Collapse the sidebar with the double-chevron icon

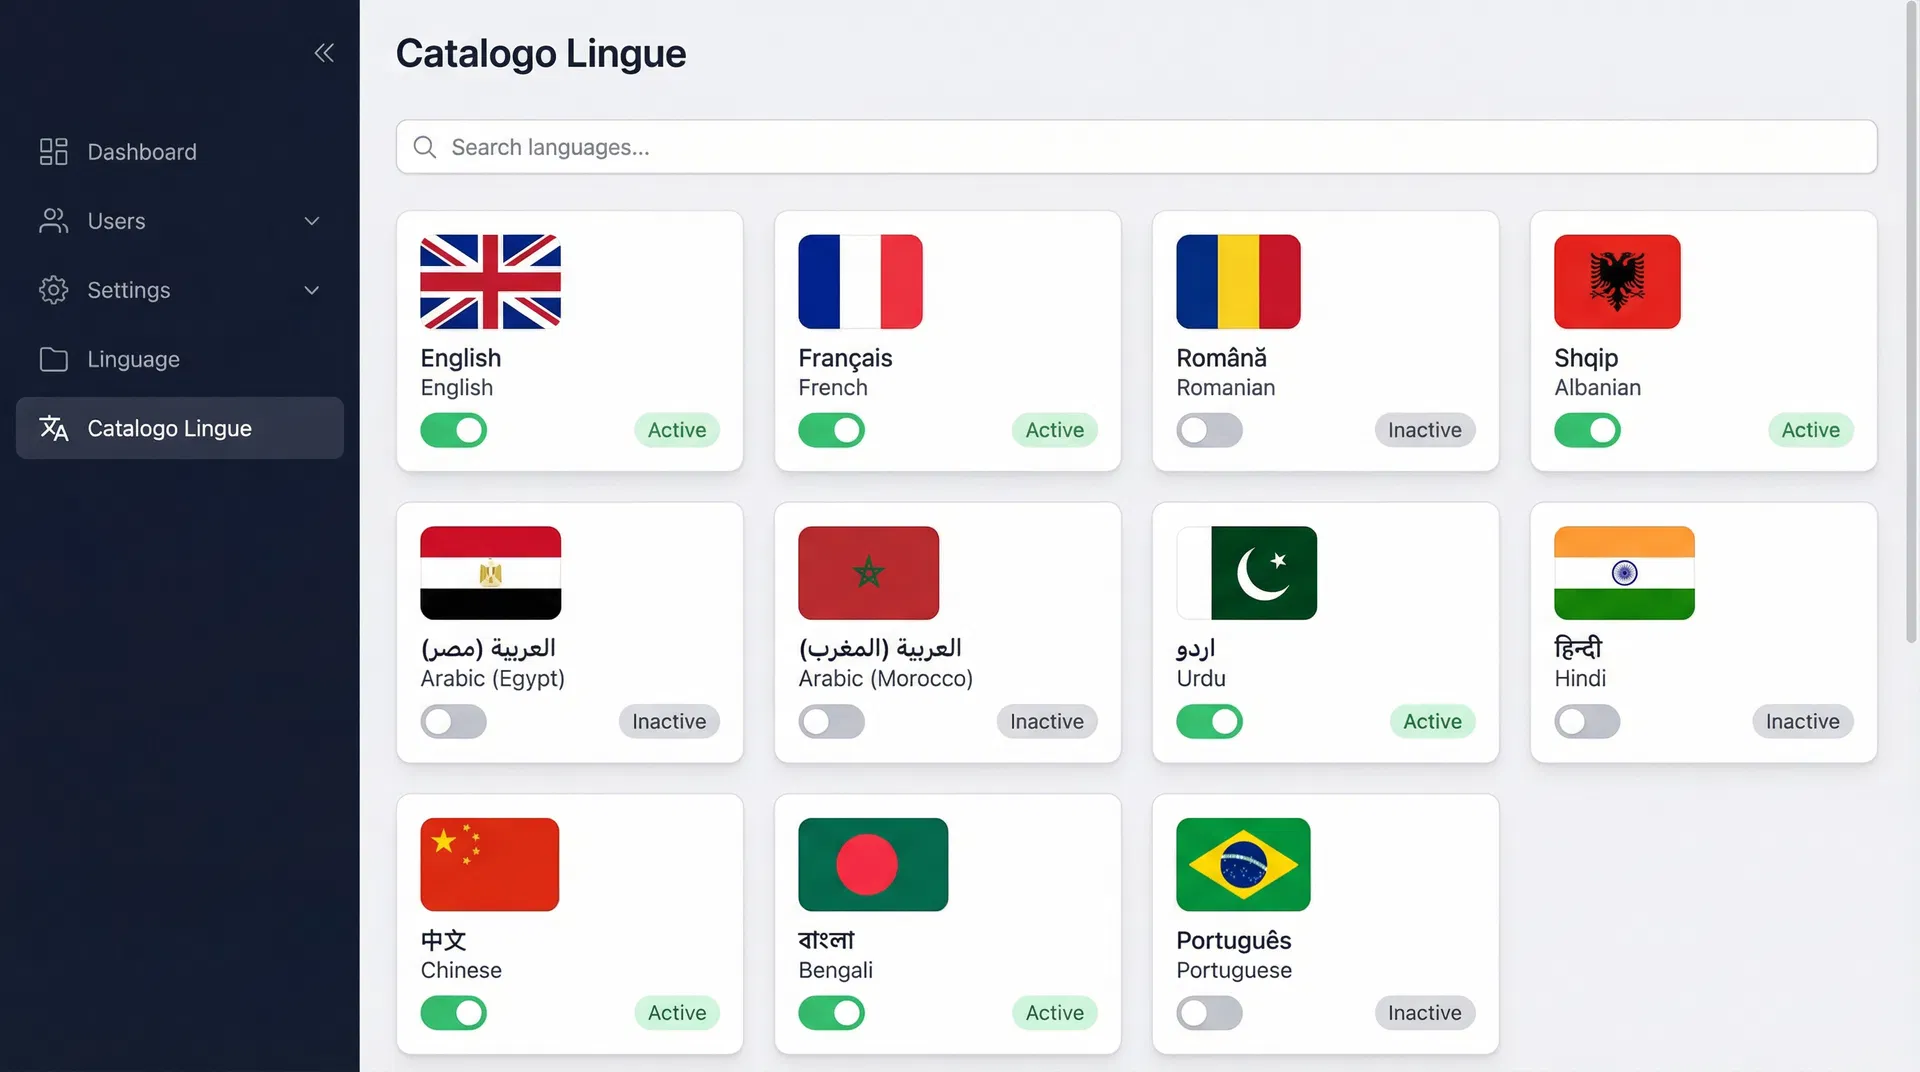pos(323,52)
